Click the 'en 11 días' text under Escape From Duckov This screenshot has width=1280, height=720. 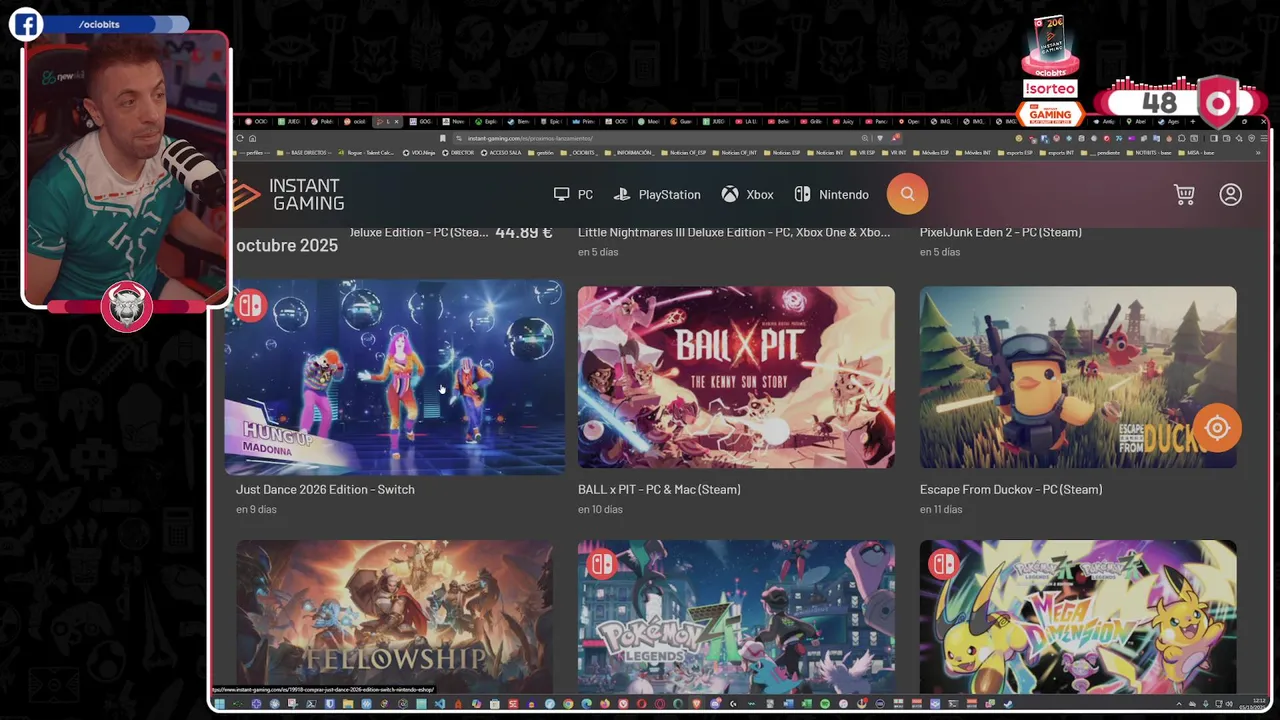[941, 509]
